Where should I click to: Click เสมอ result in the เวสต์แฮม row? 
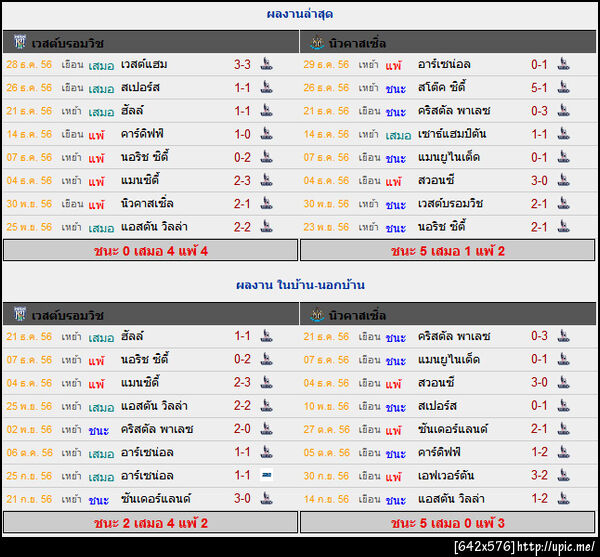101,65
